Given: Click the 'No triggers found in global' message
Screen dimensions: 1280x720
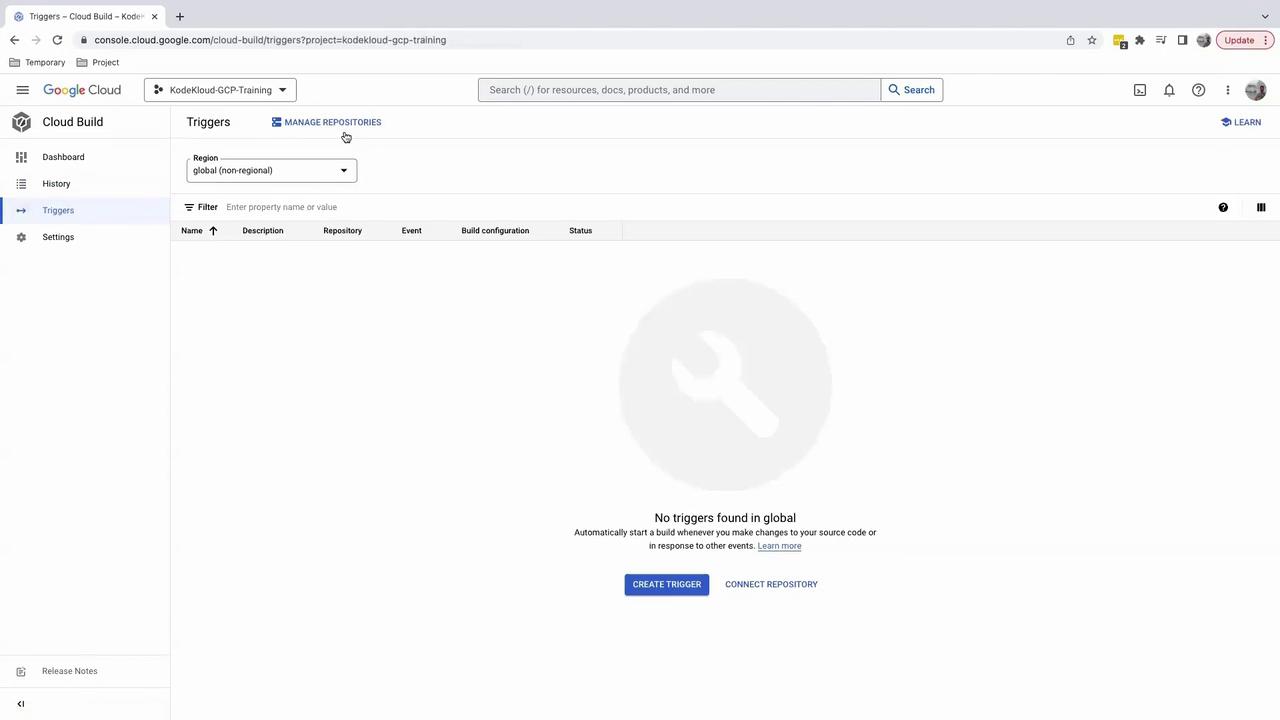Looking at the screenshot, I should pos(725,518).
